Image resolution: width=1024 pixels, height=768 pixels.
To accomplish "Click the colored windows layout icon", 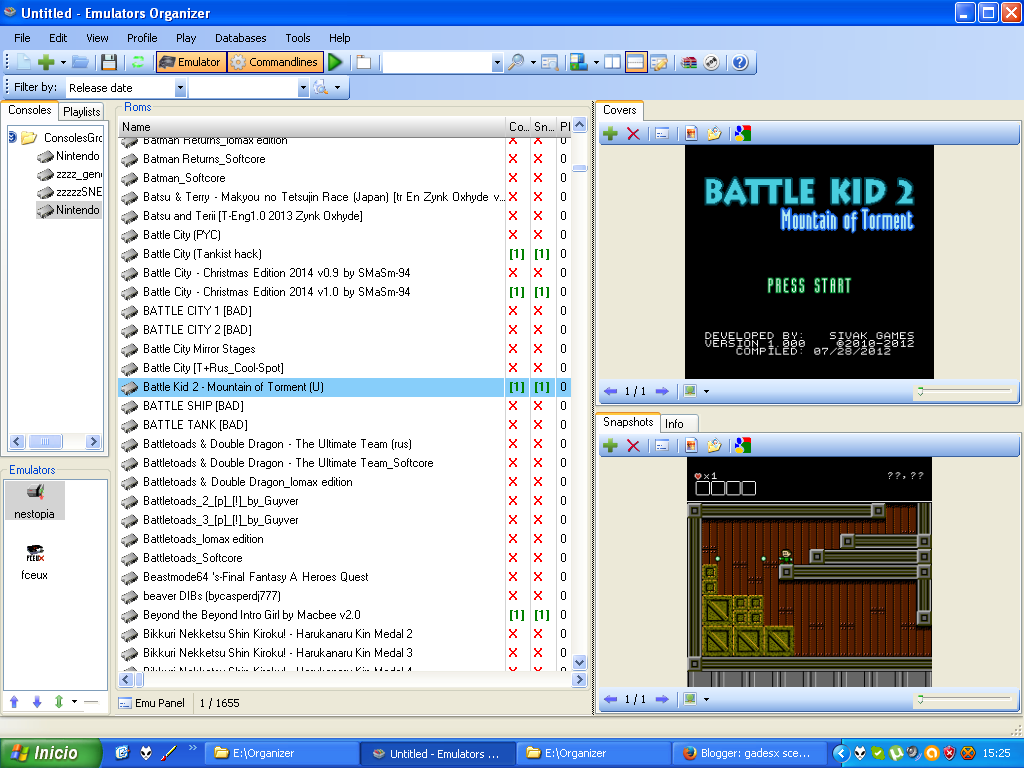I will 579,63.
